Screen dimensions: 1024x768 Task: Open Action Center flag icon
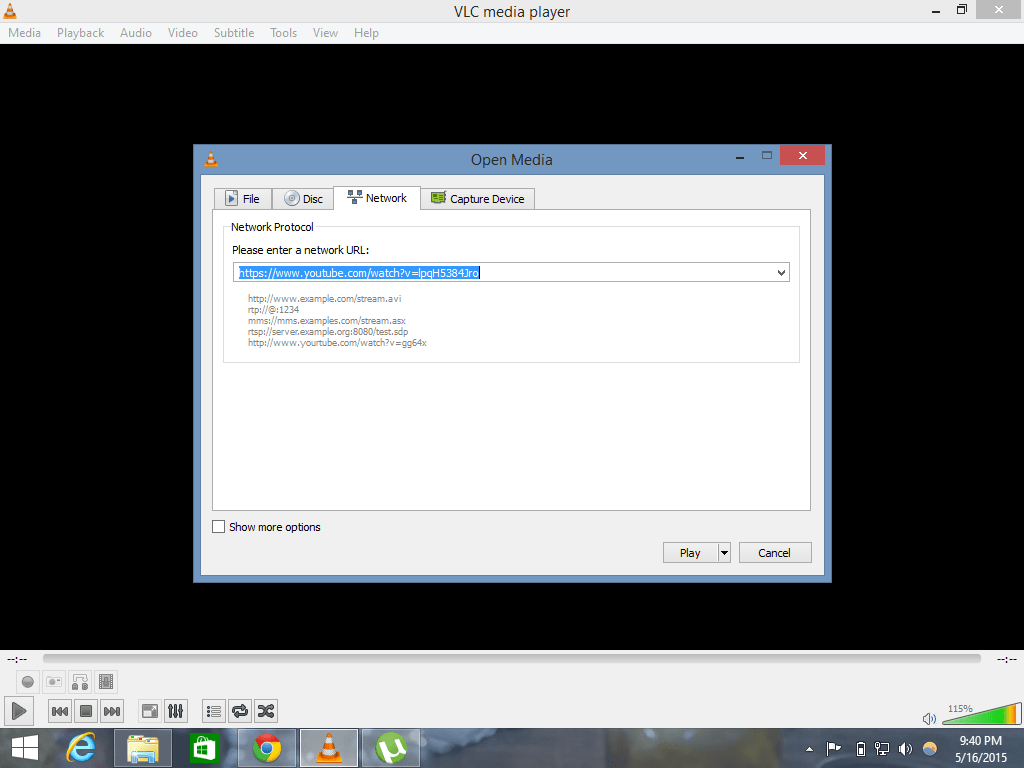(833, 748)
